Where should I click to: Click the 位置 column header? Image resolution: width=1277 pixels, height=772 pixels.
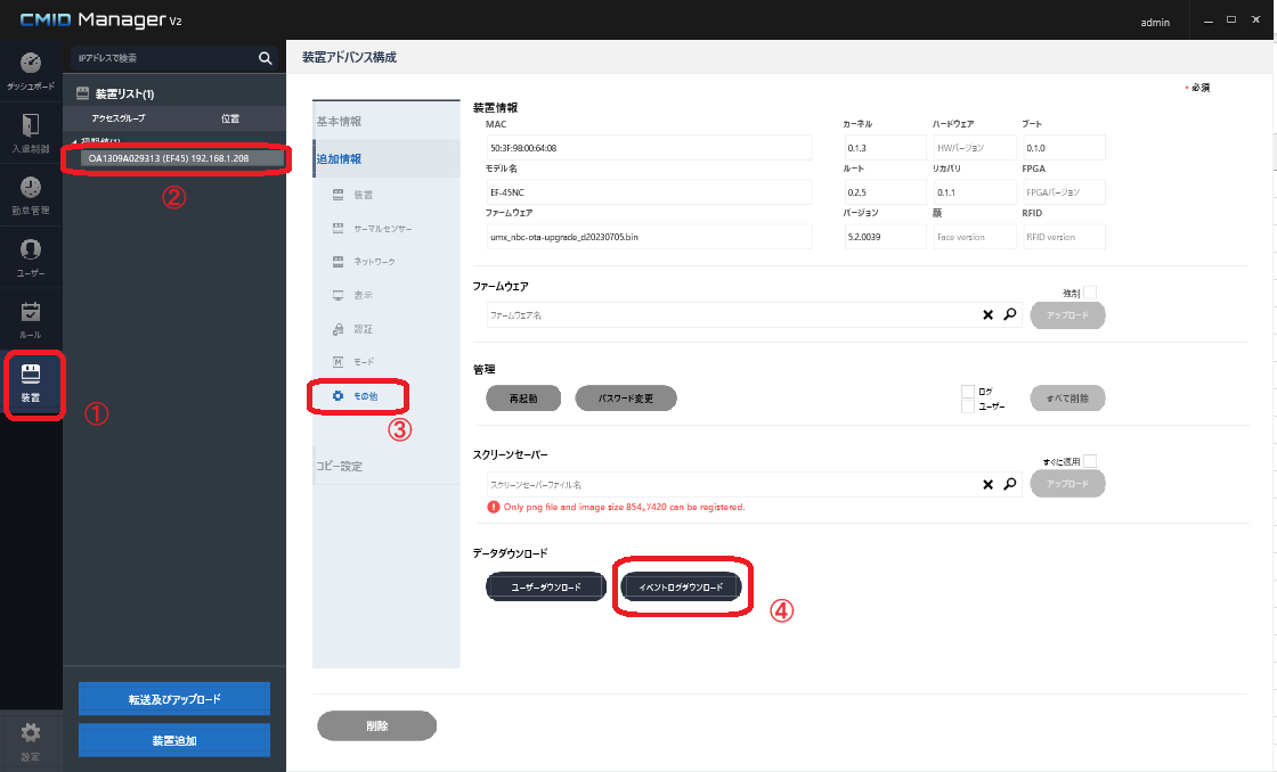(230, 118)
